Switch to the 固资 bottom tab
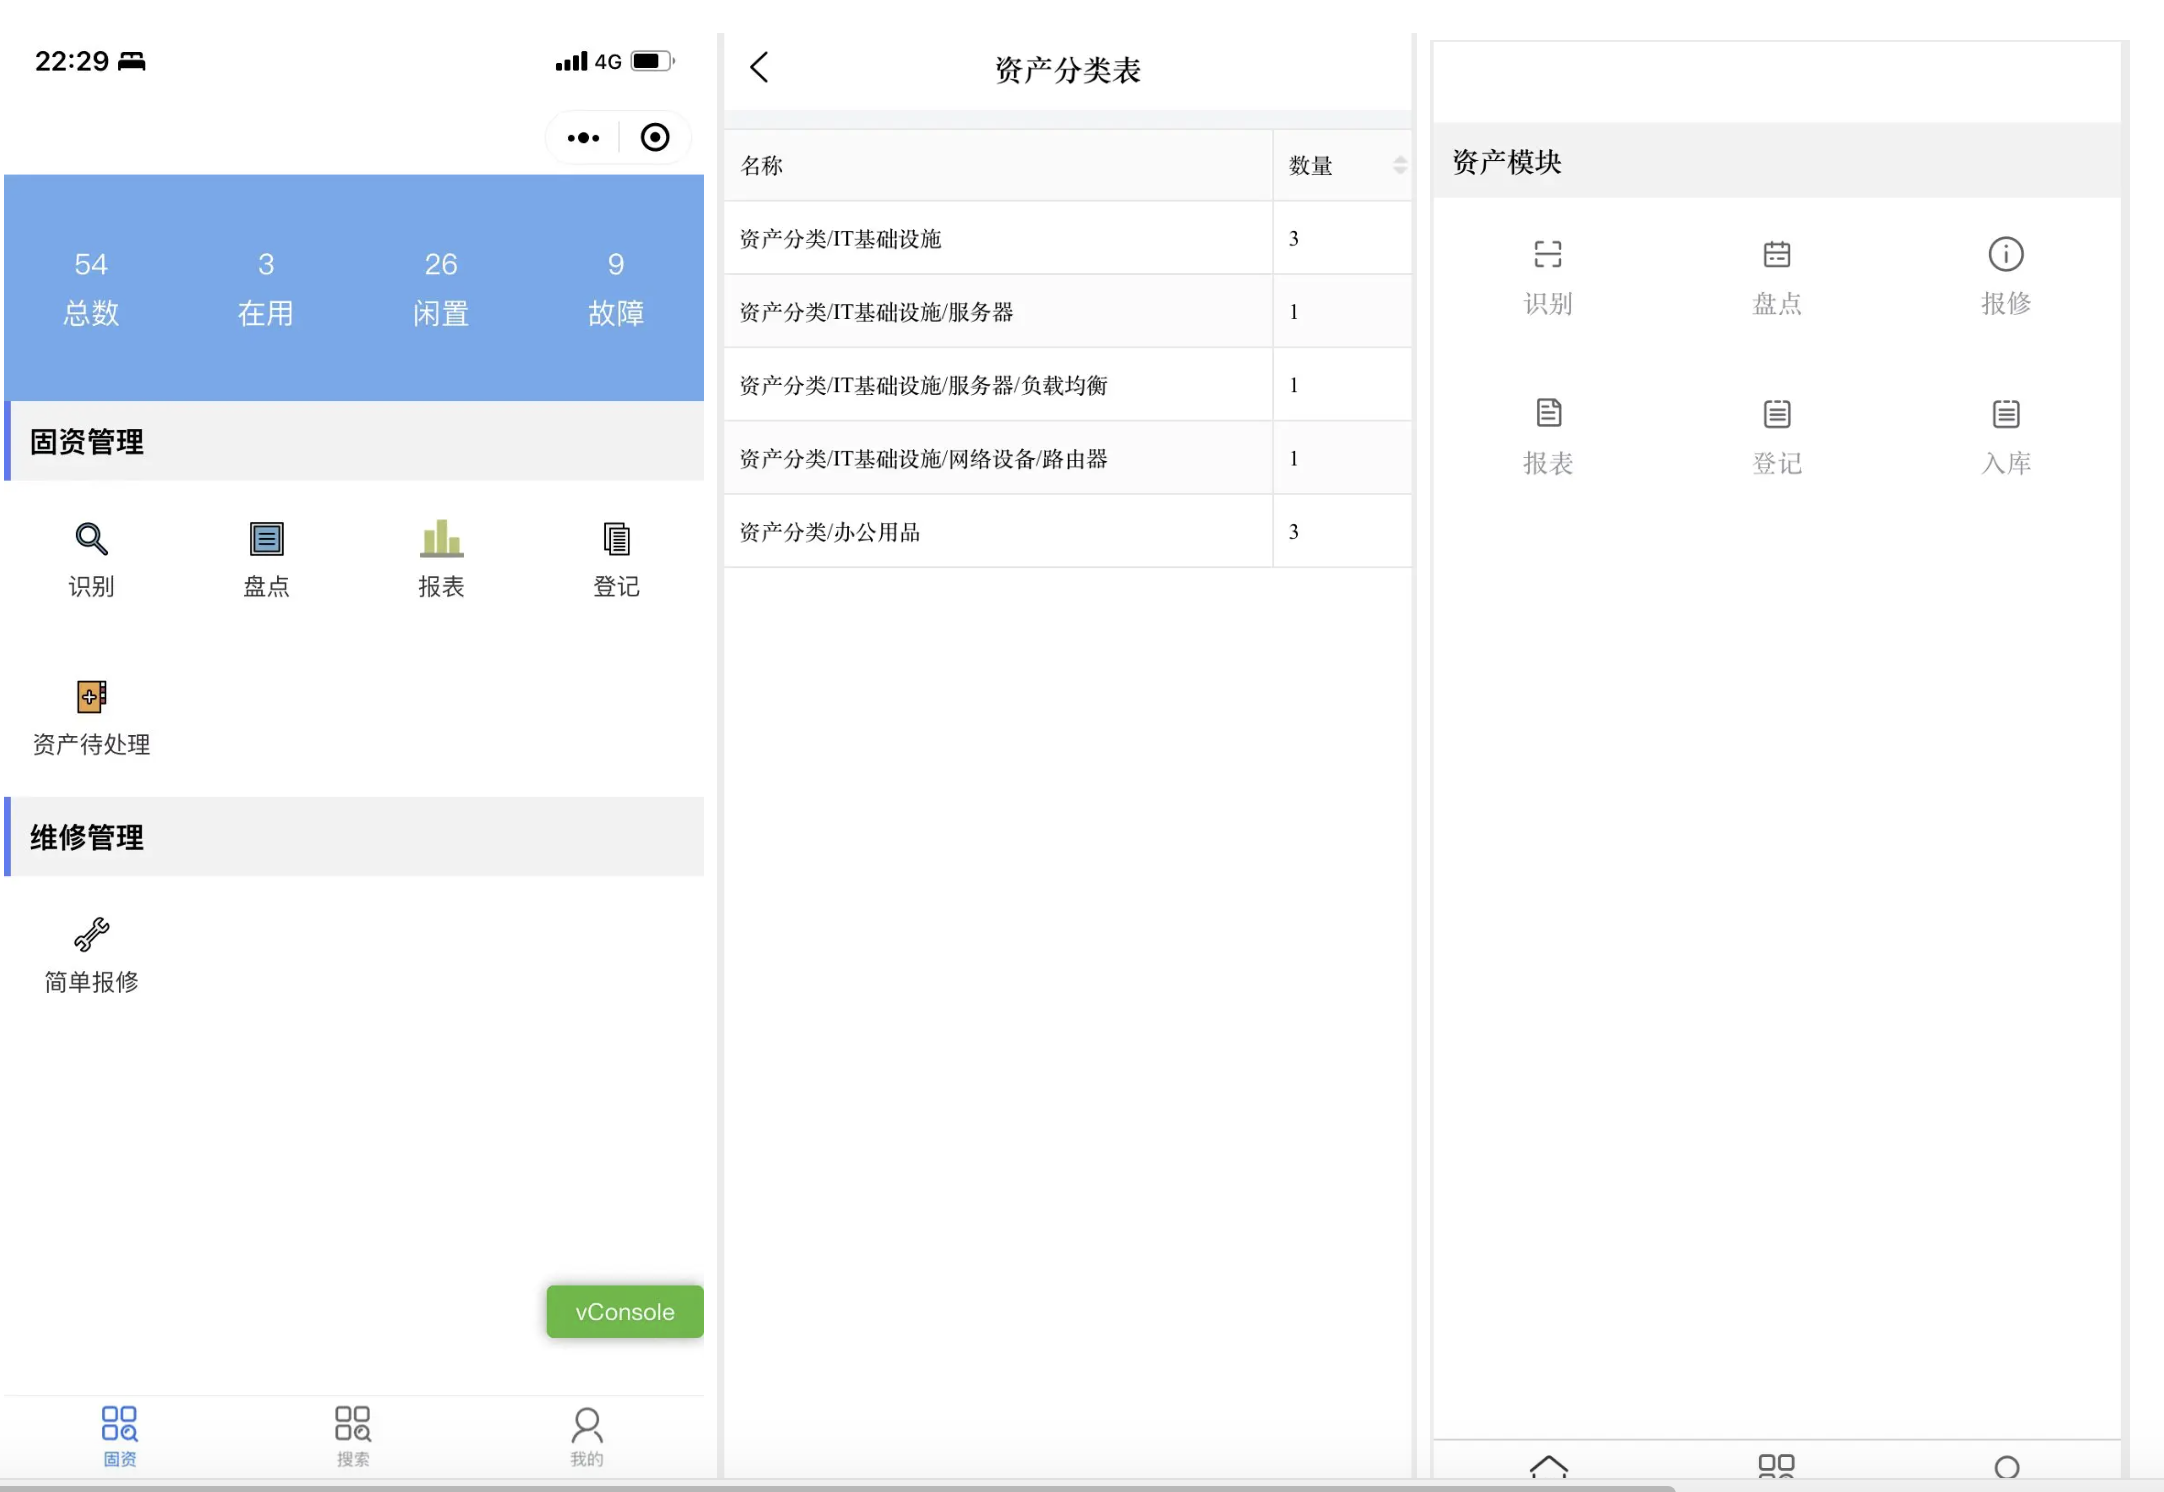 click(x=119, y=1436)
